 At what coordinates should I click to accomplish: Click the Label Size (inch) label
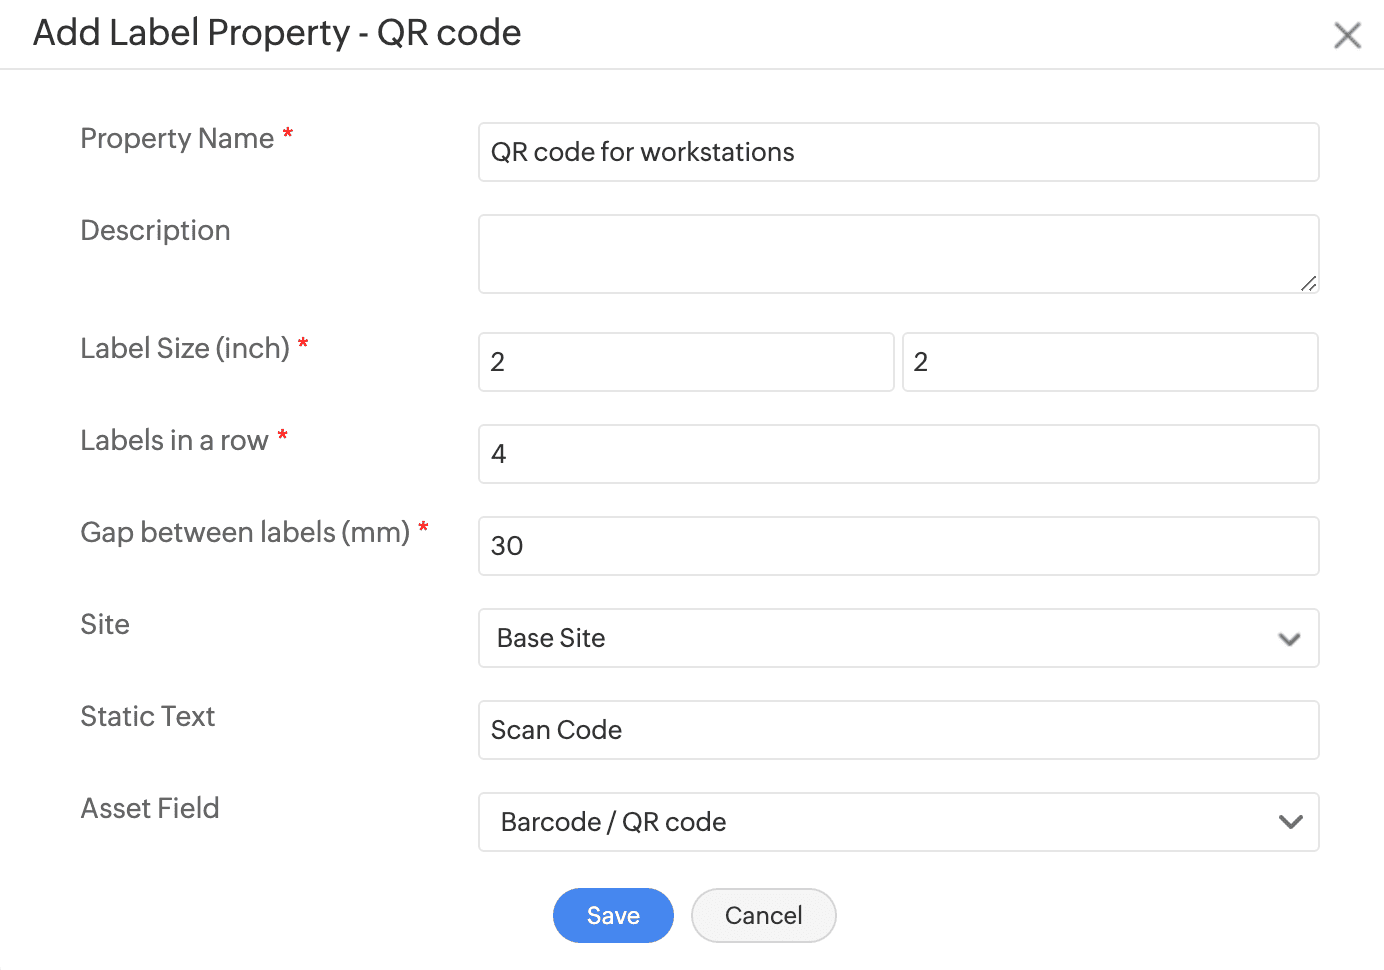click(185, 348)
